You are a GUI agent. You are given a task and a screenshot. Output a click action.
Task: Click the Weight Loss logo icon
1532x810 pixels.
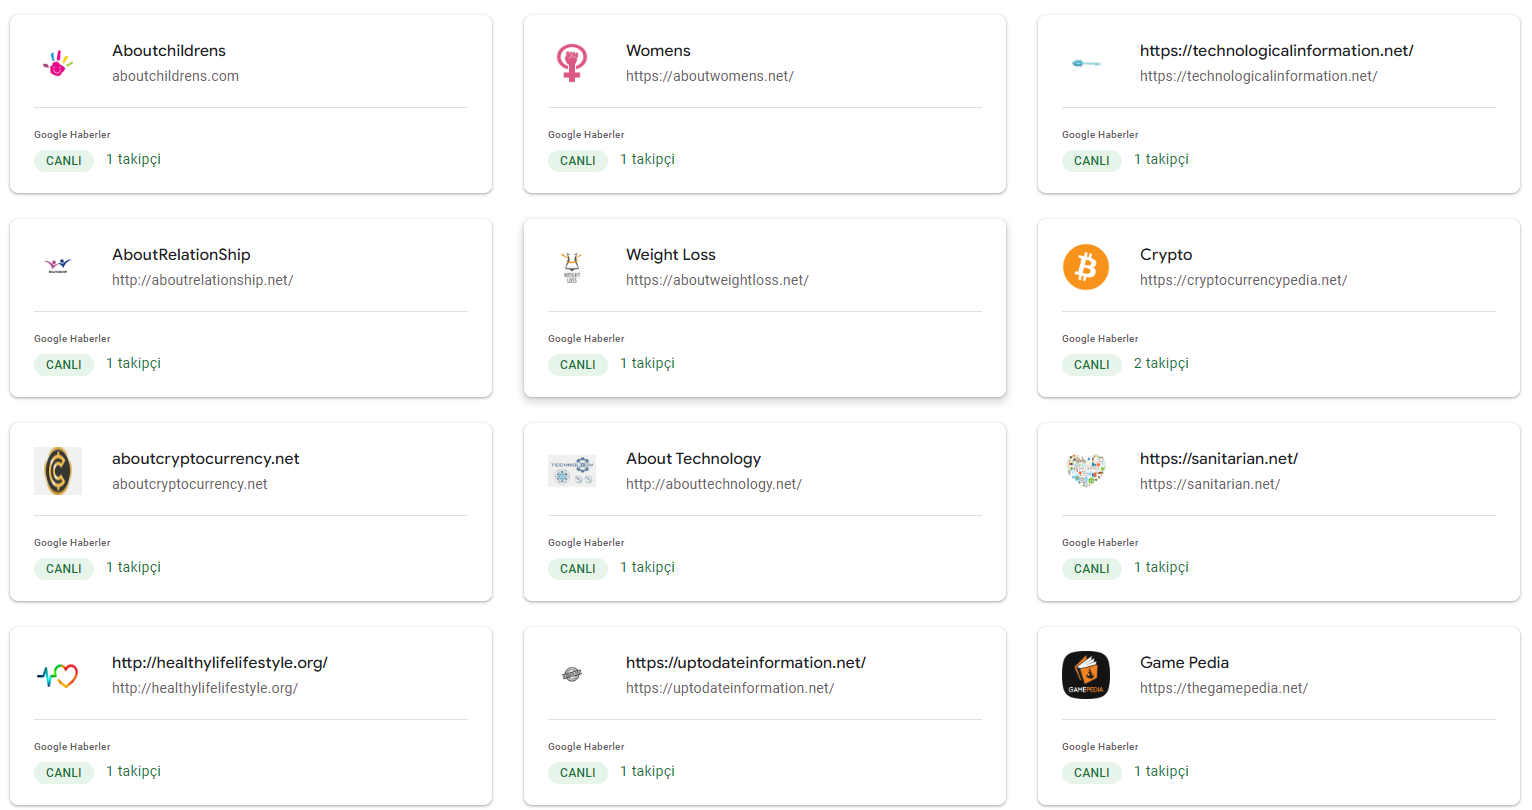tap(572, 267)
